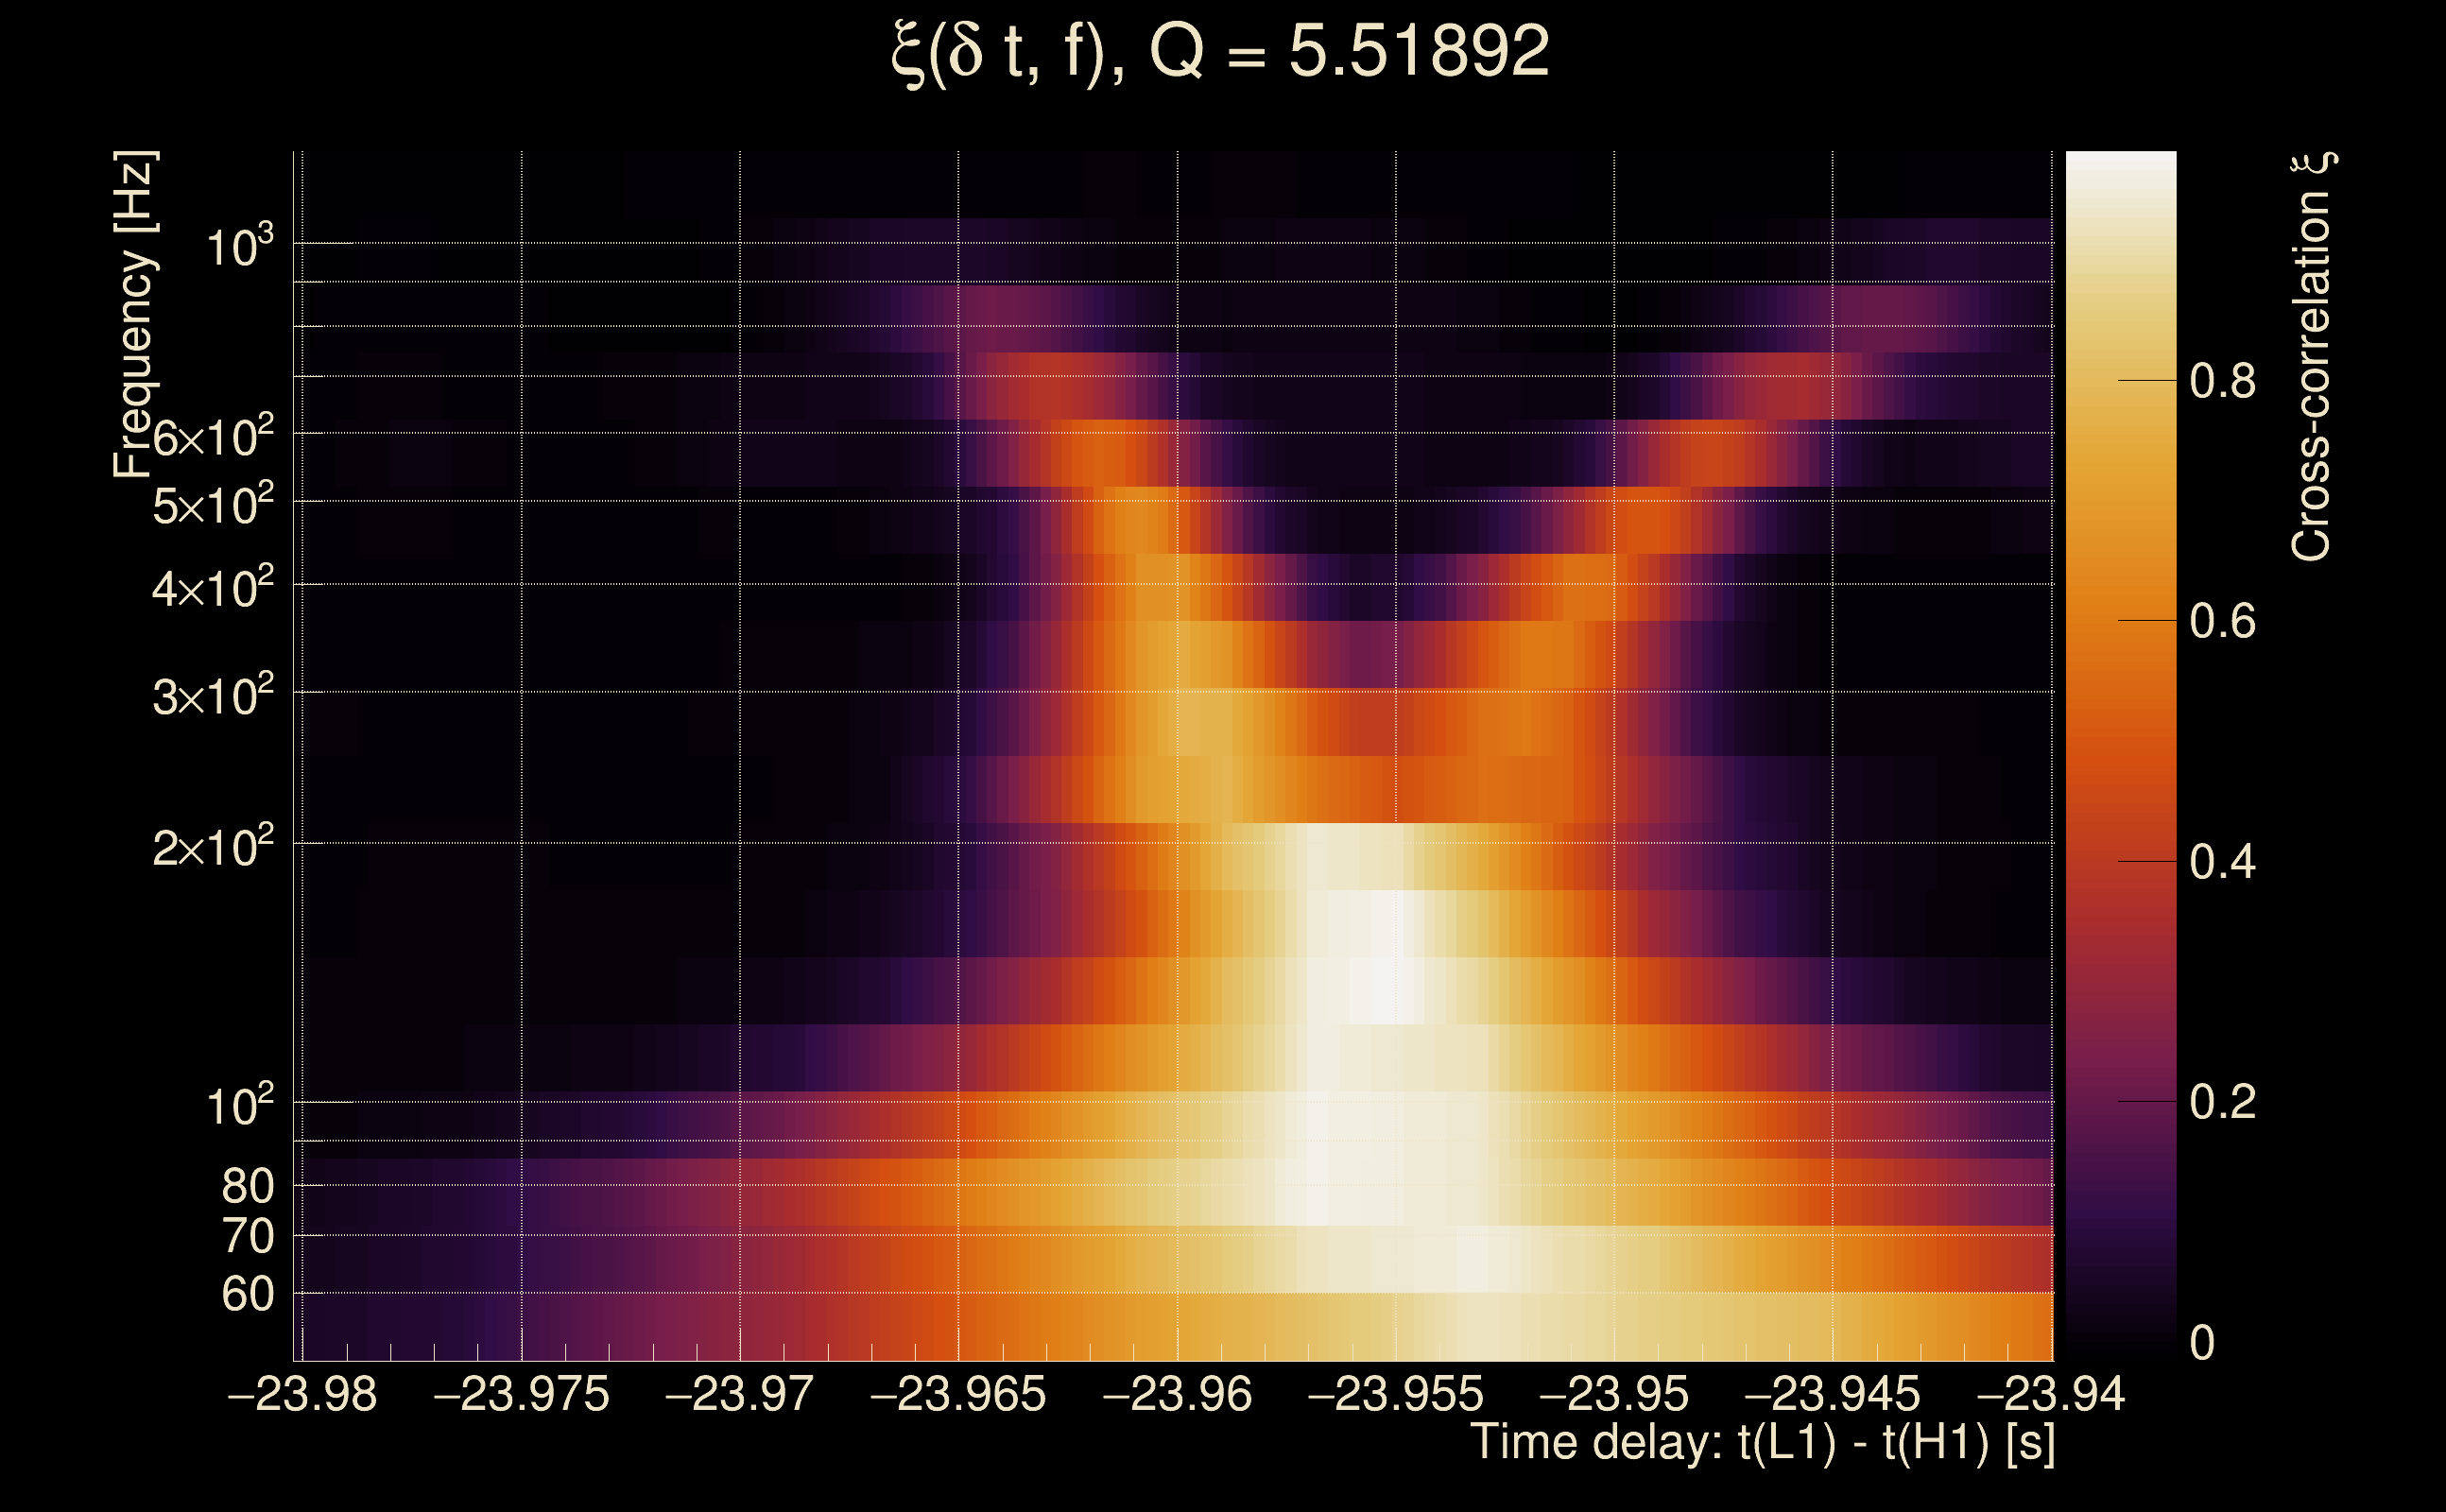Click the 0.8 tick label on colorbar
This screenshot has width=2446, height=1512.
tap(2223, 381)
